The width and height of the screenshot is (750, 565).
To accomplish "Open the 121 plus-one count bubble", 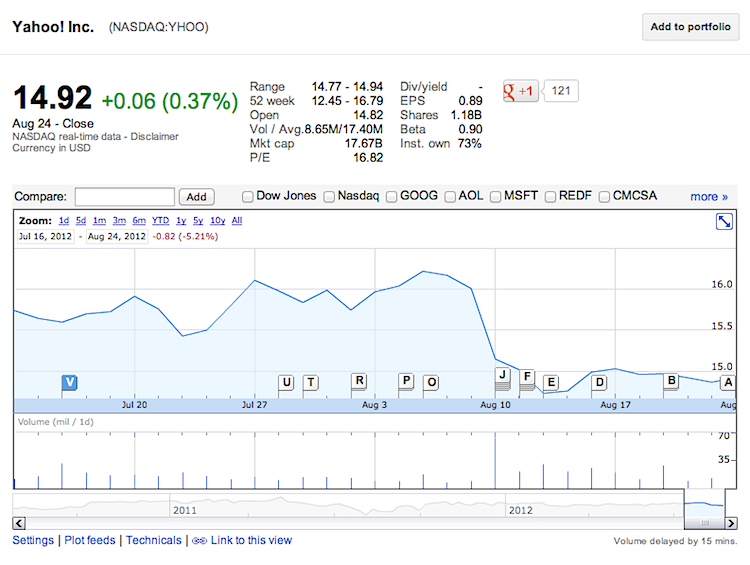I will pos(561,91).
